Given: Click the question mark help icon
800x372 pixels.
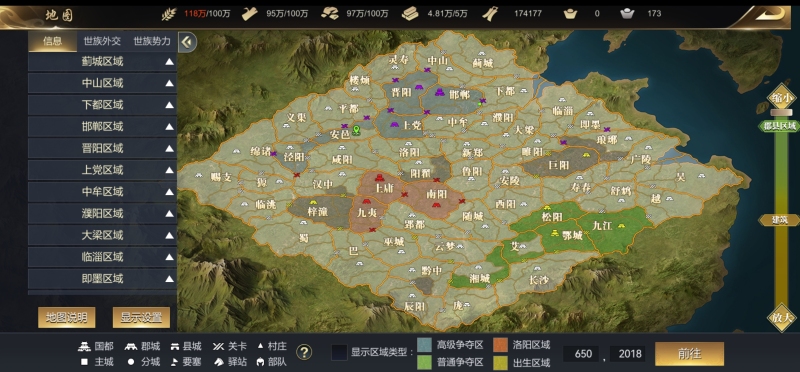Looking at the screenshot, I should coord(304,352).
